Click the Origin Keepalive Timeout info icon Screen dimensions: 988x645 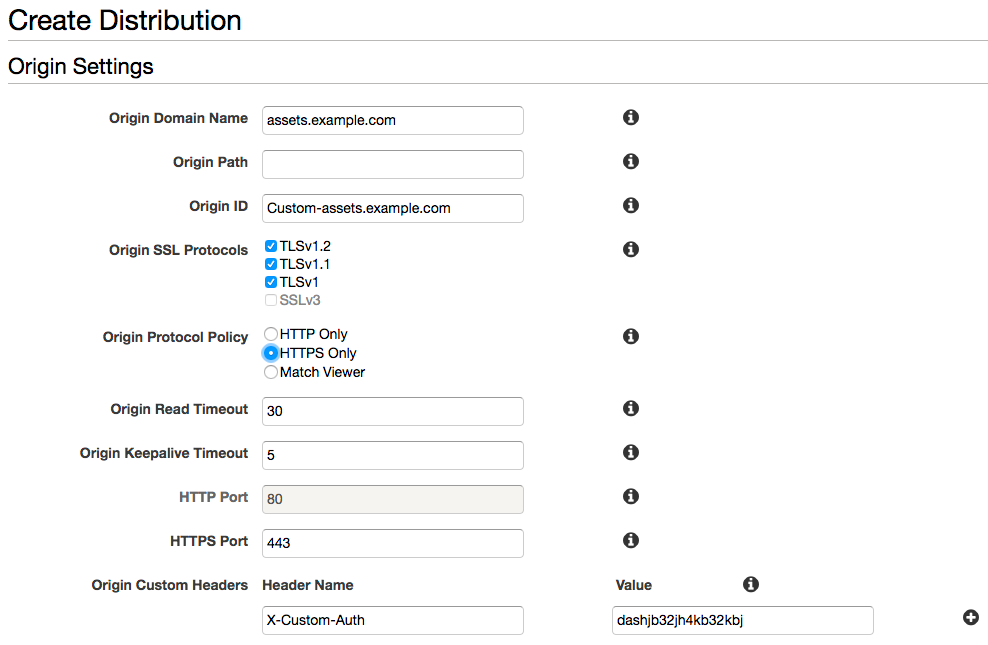[630, 452]
